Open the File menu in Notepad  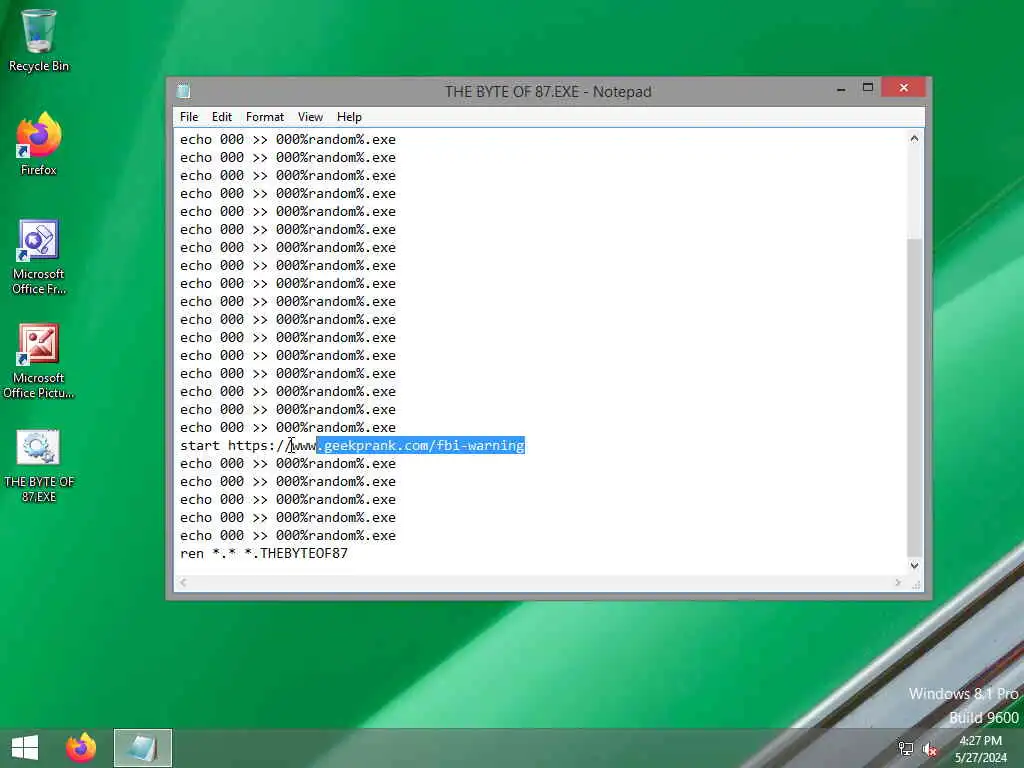pyautogui.click(x=189, y=117)
